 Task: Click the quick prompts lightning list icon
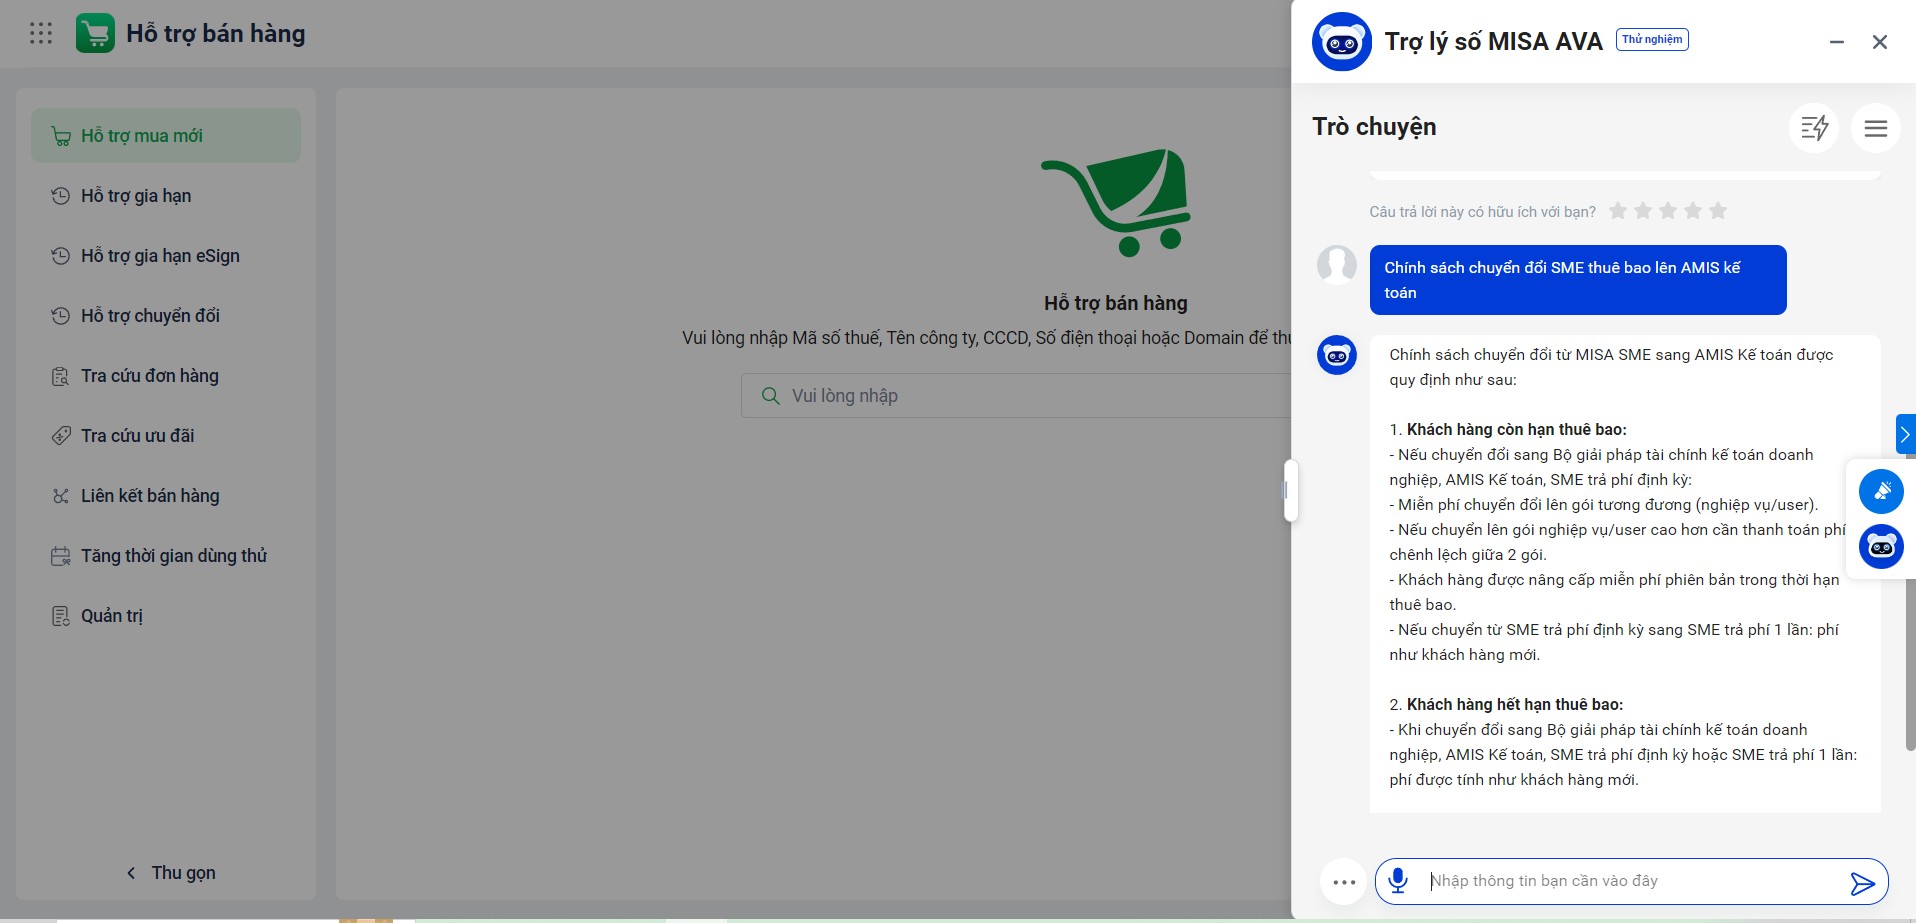pos(1813,128)
